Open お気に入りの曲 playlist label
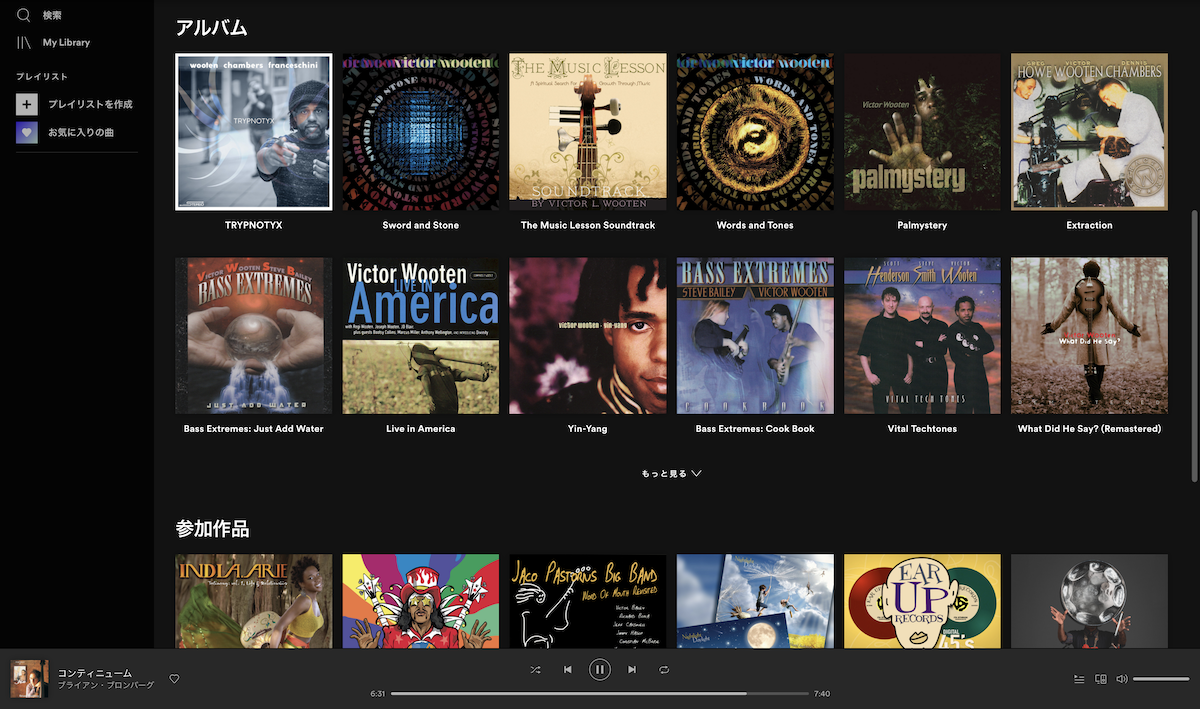This screenshot has width=1200, height=709. click(x=81, y=132)
